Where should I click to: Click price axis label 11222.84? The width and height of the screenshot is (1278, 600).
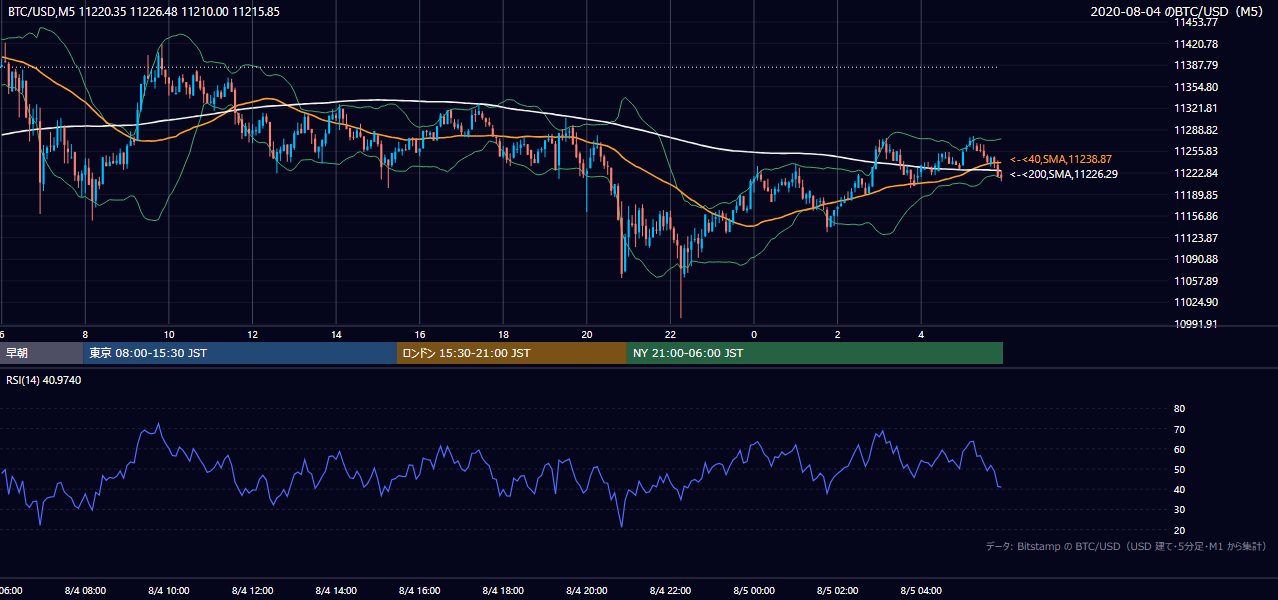click(x=1196, y=173)
